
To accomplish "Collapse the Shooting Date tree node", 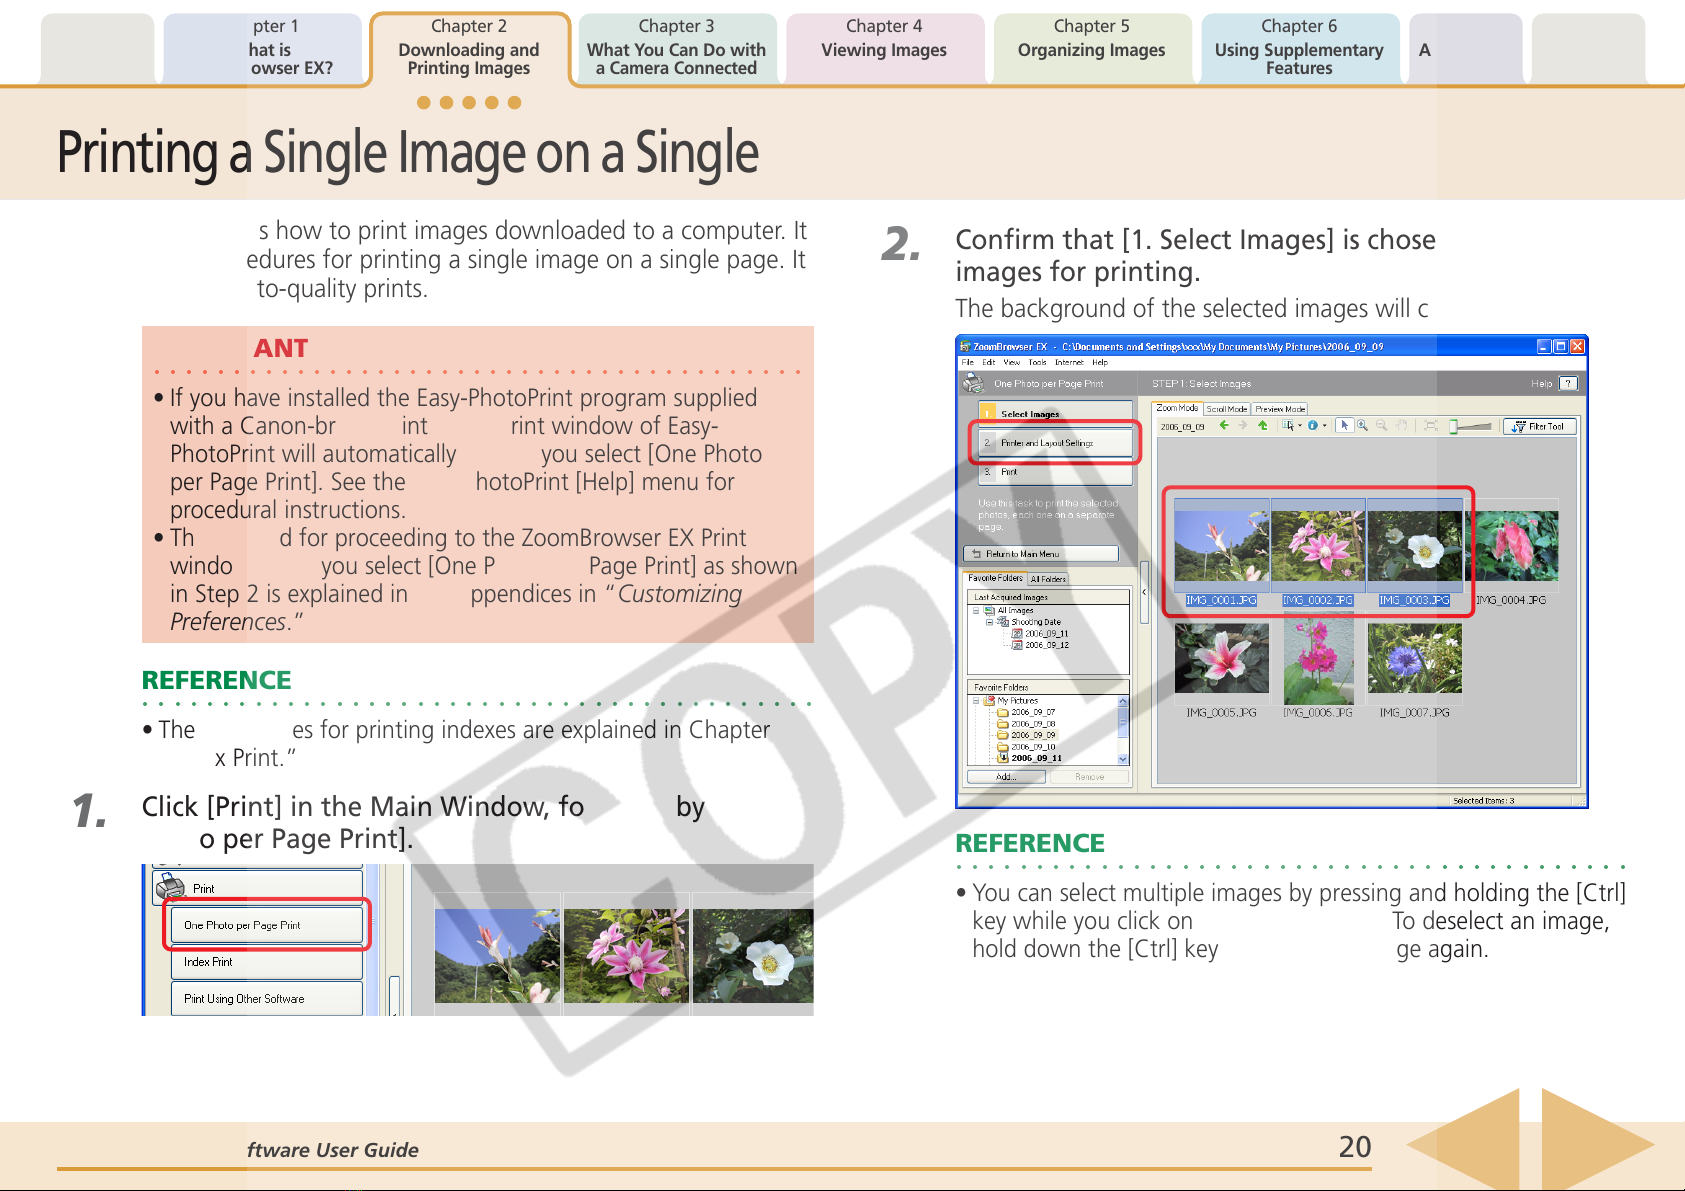I will [x=990, y=621].
